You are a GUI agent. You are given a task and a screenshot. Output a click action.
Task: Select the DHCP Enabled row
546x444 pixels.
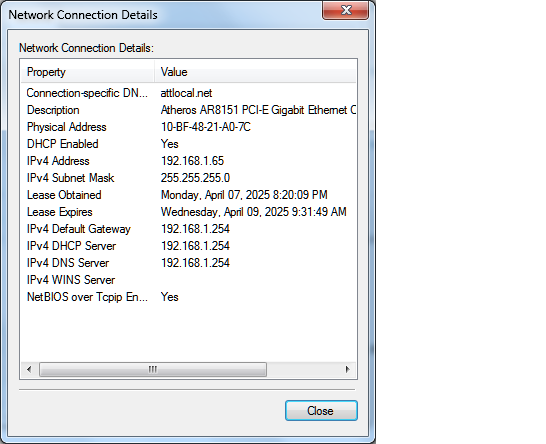pos(188,144)
